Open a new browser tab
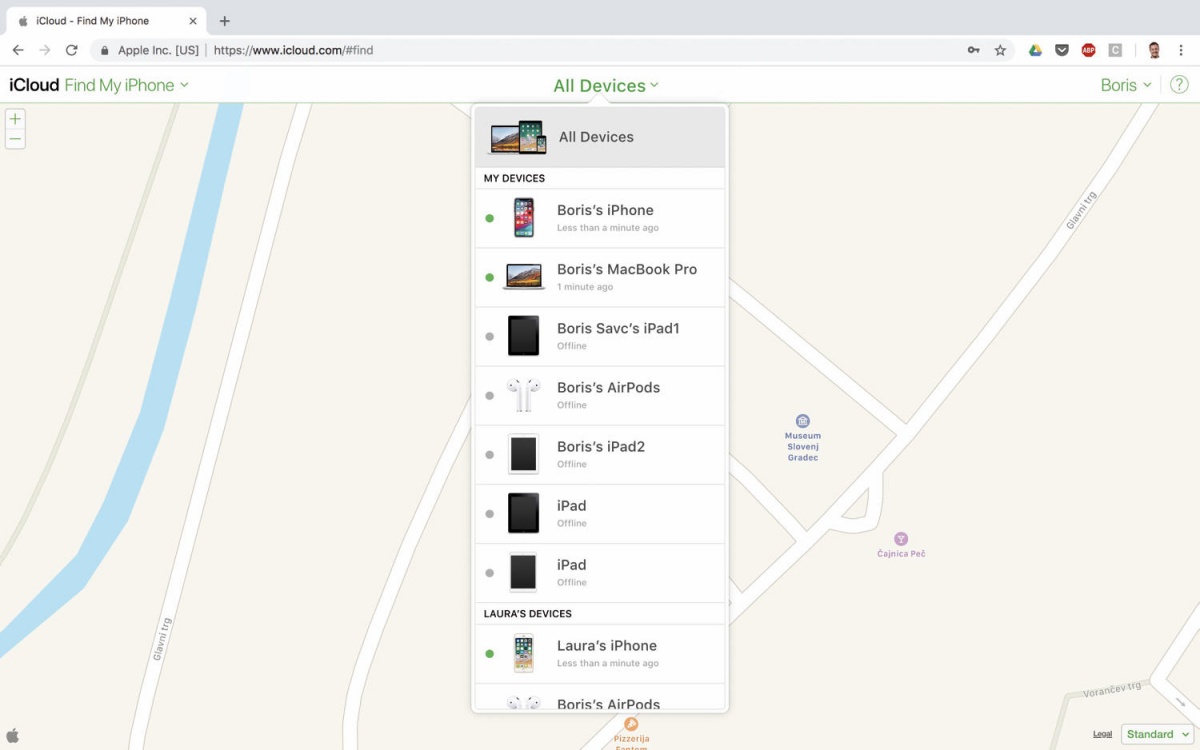The image size is (1200, 750). point(224,21)
